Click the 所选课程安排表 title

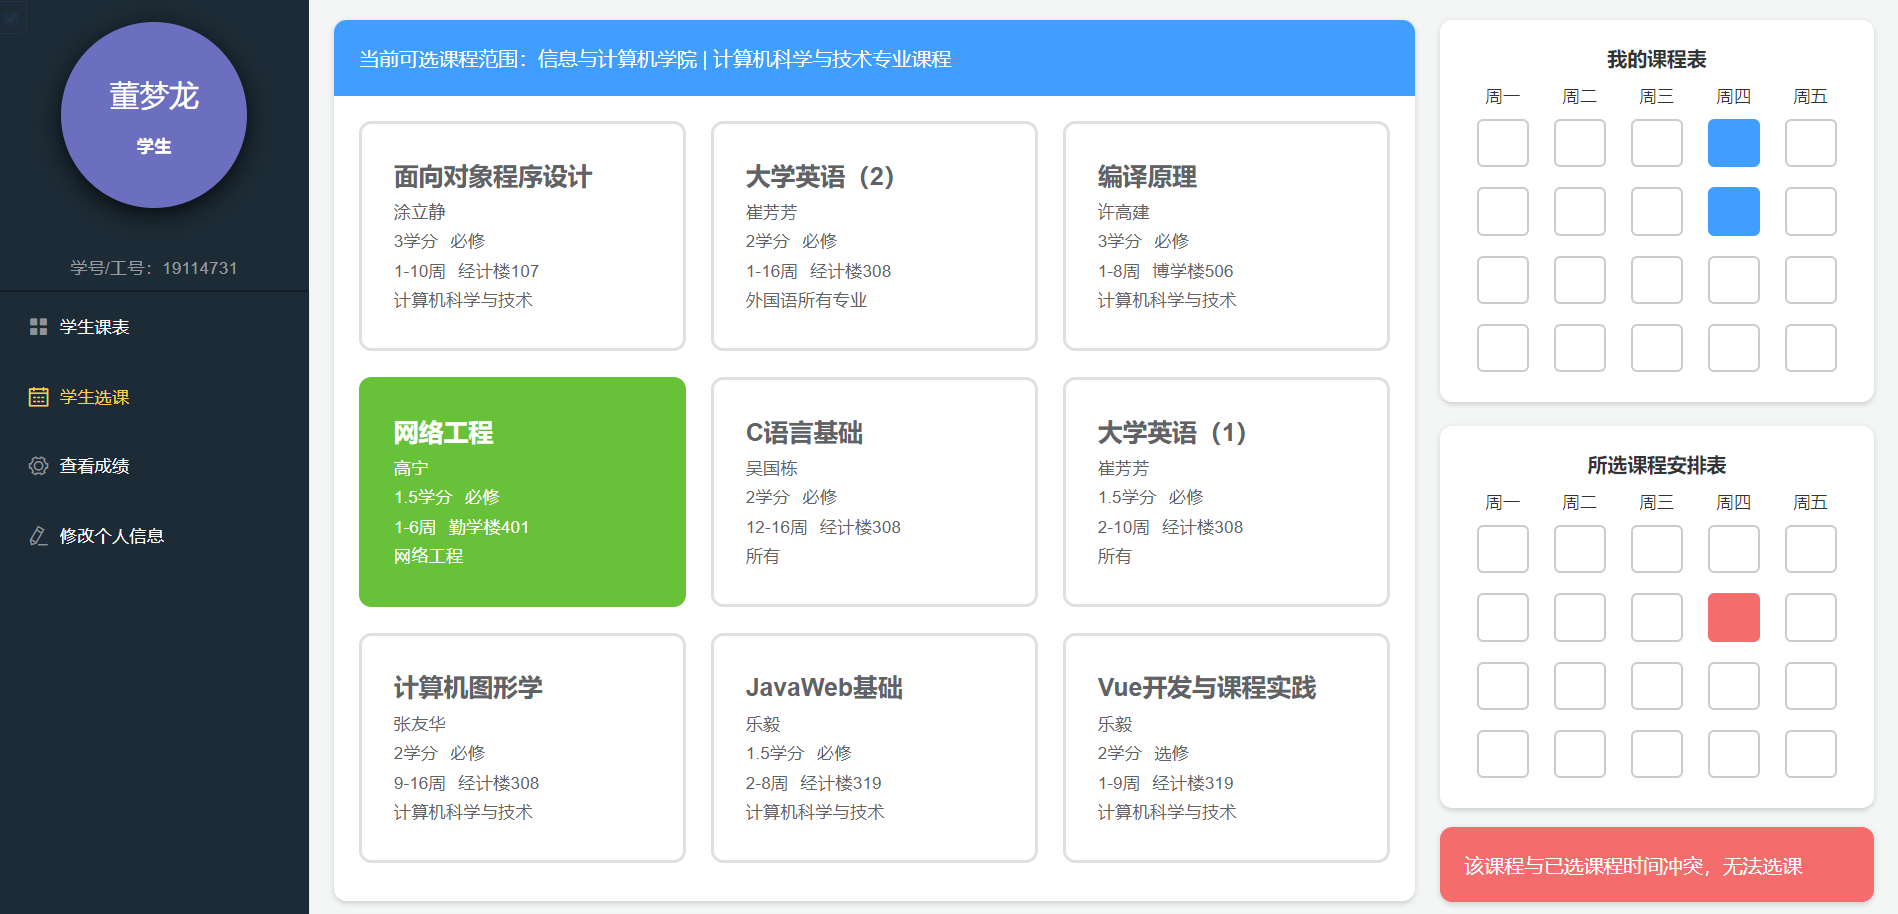click(1657, 466)
